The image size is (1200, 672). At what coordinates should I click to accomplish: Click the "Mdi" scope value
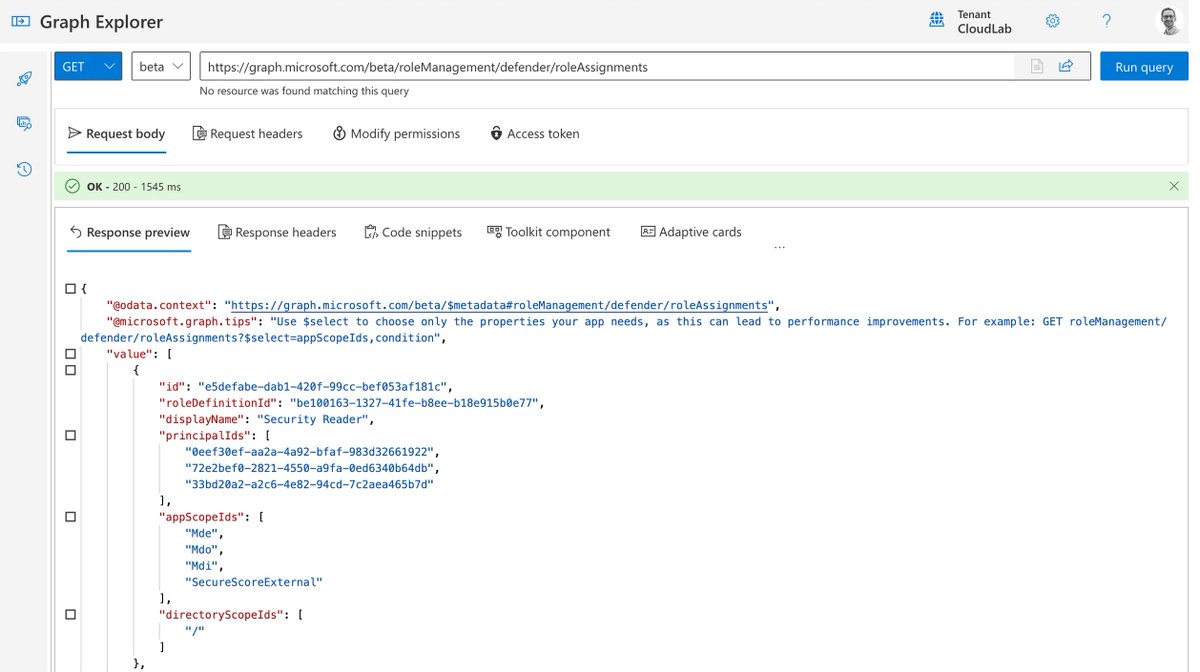[201, 565]
